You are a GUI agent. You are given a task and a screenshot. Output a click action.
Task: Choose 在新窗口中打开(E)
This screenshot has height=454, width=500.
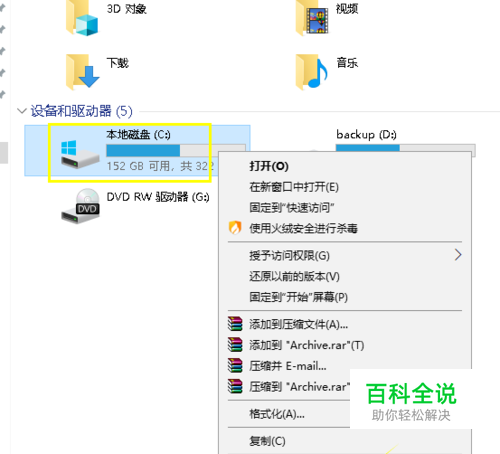pos(294,187)
